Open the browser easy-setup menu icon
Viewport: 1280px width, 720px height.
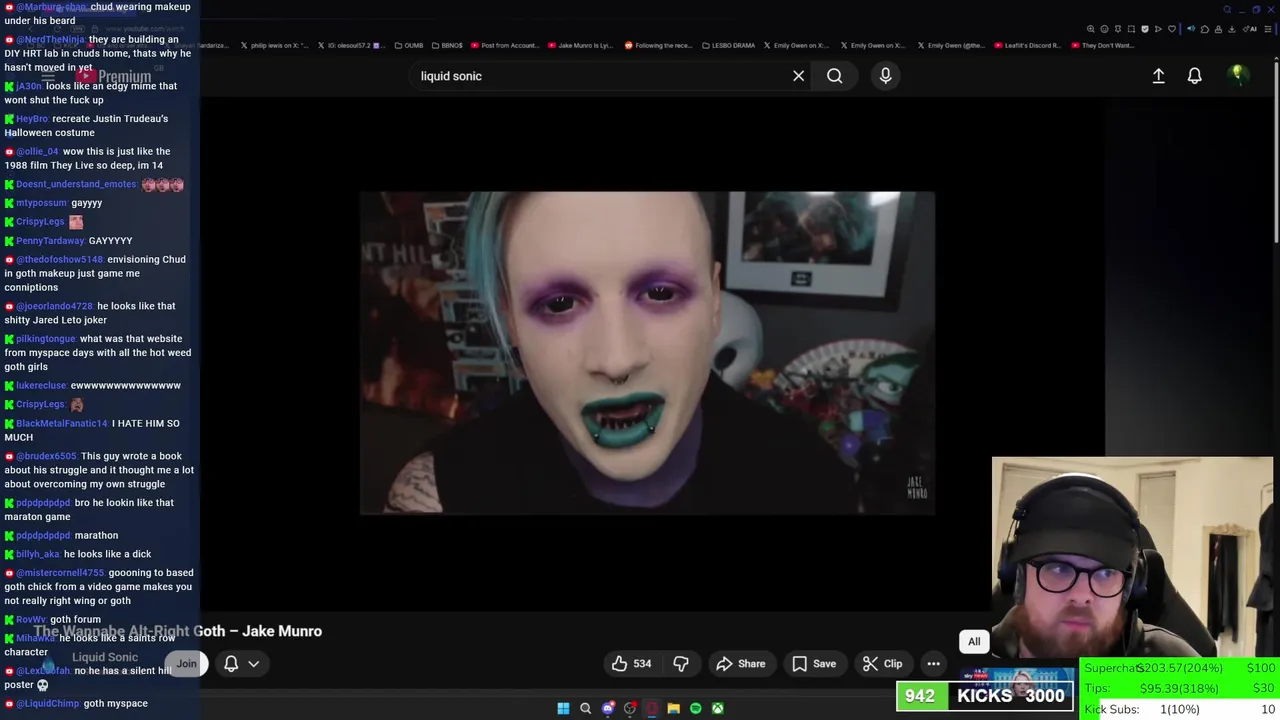click(x=1267, y=29)
